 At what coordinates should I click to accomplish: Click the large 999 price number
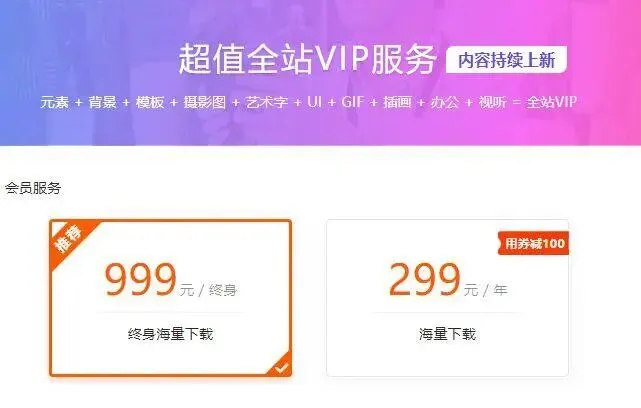pos(141,280)
